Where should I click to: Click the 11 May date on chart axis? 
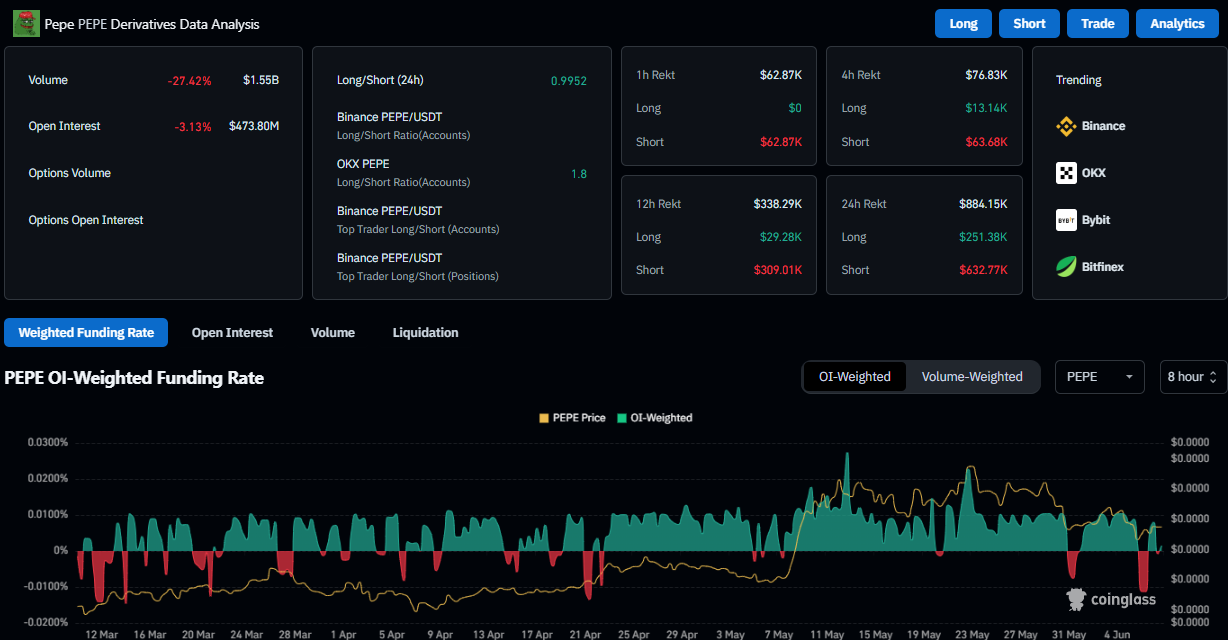[x=826, y=634]
